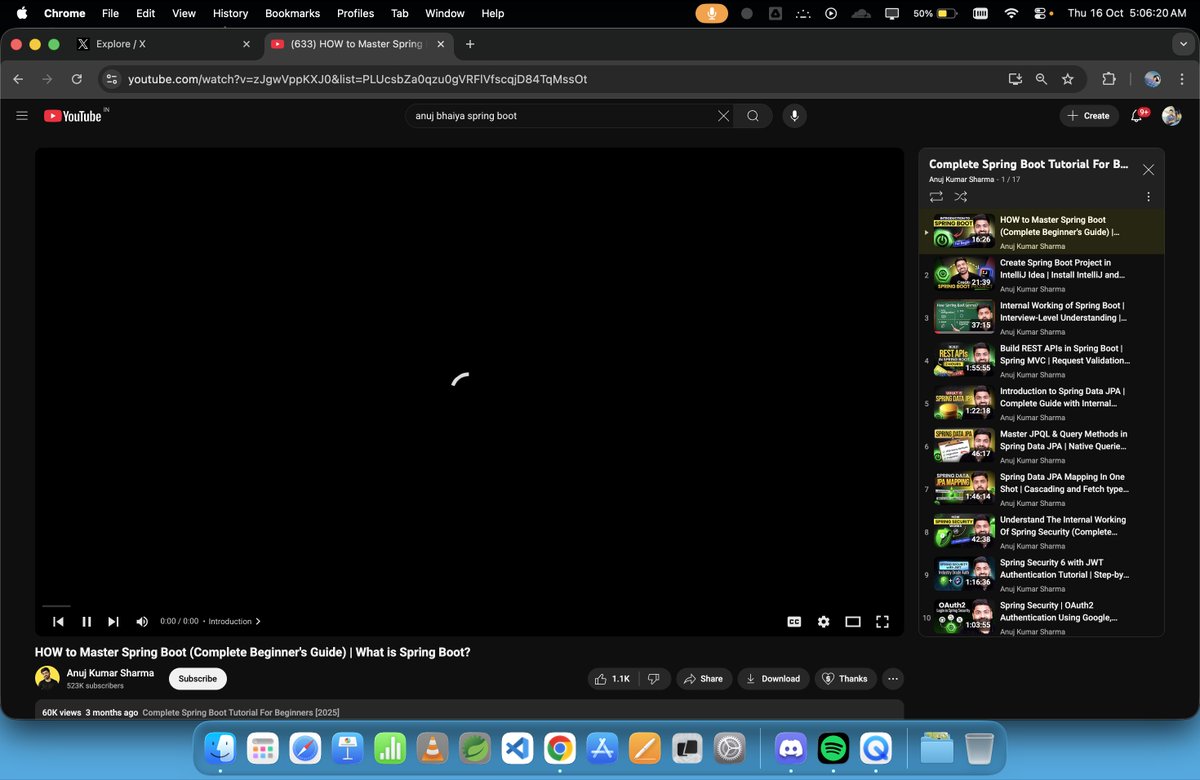Image resolution: width=1200 pixels, height=780 pixels.
Task: Open the account avatar menu
Action: 1171,116
